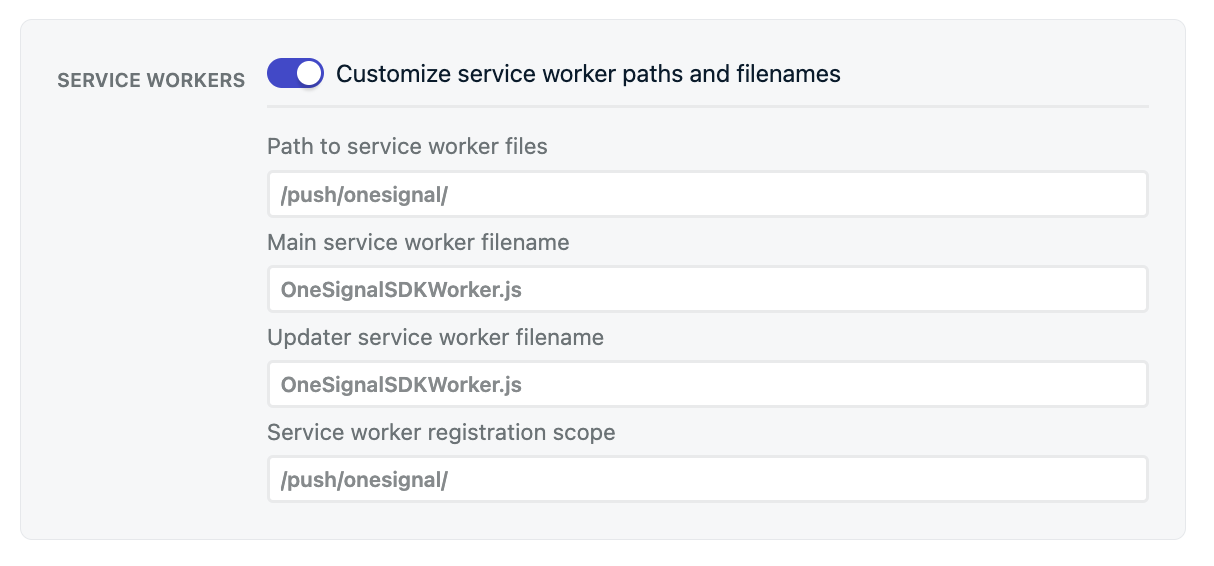1214x566 pixels.
Task: Click the Path to service worker files label
Action: click(x=407, y=146)
